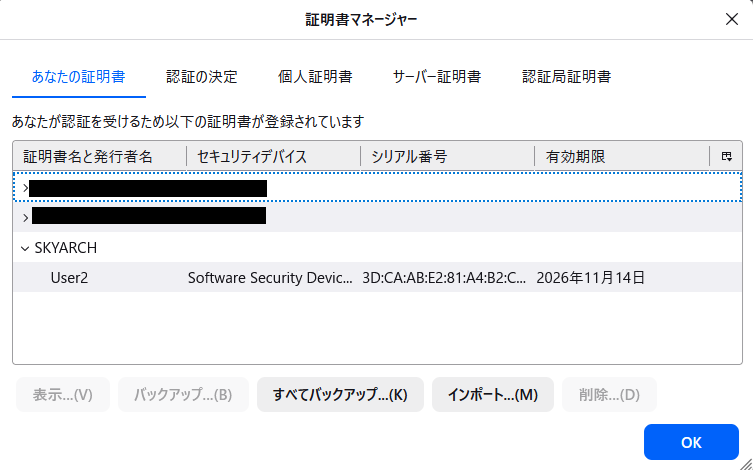Open the 個人証明書 tab
The height and width of the screenshot is (470, 753).
(x=315, y=76)
